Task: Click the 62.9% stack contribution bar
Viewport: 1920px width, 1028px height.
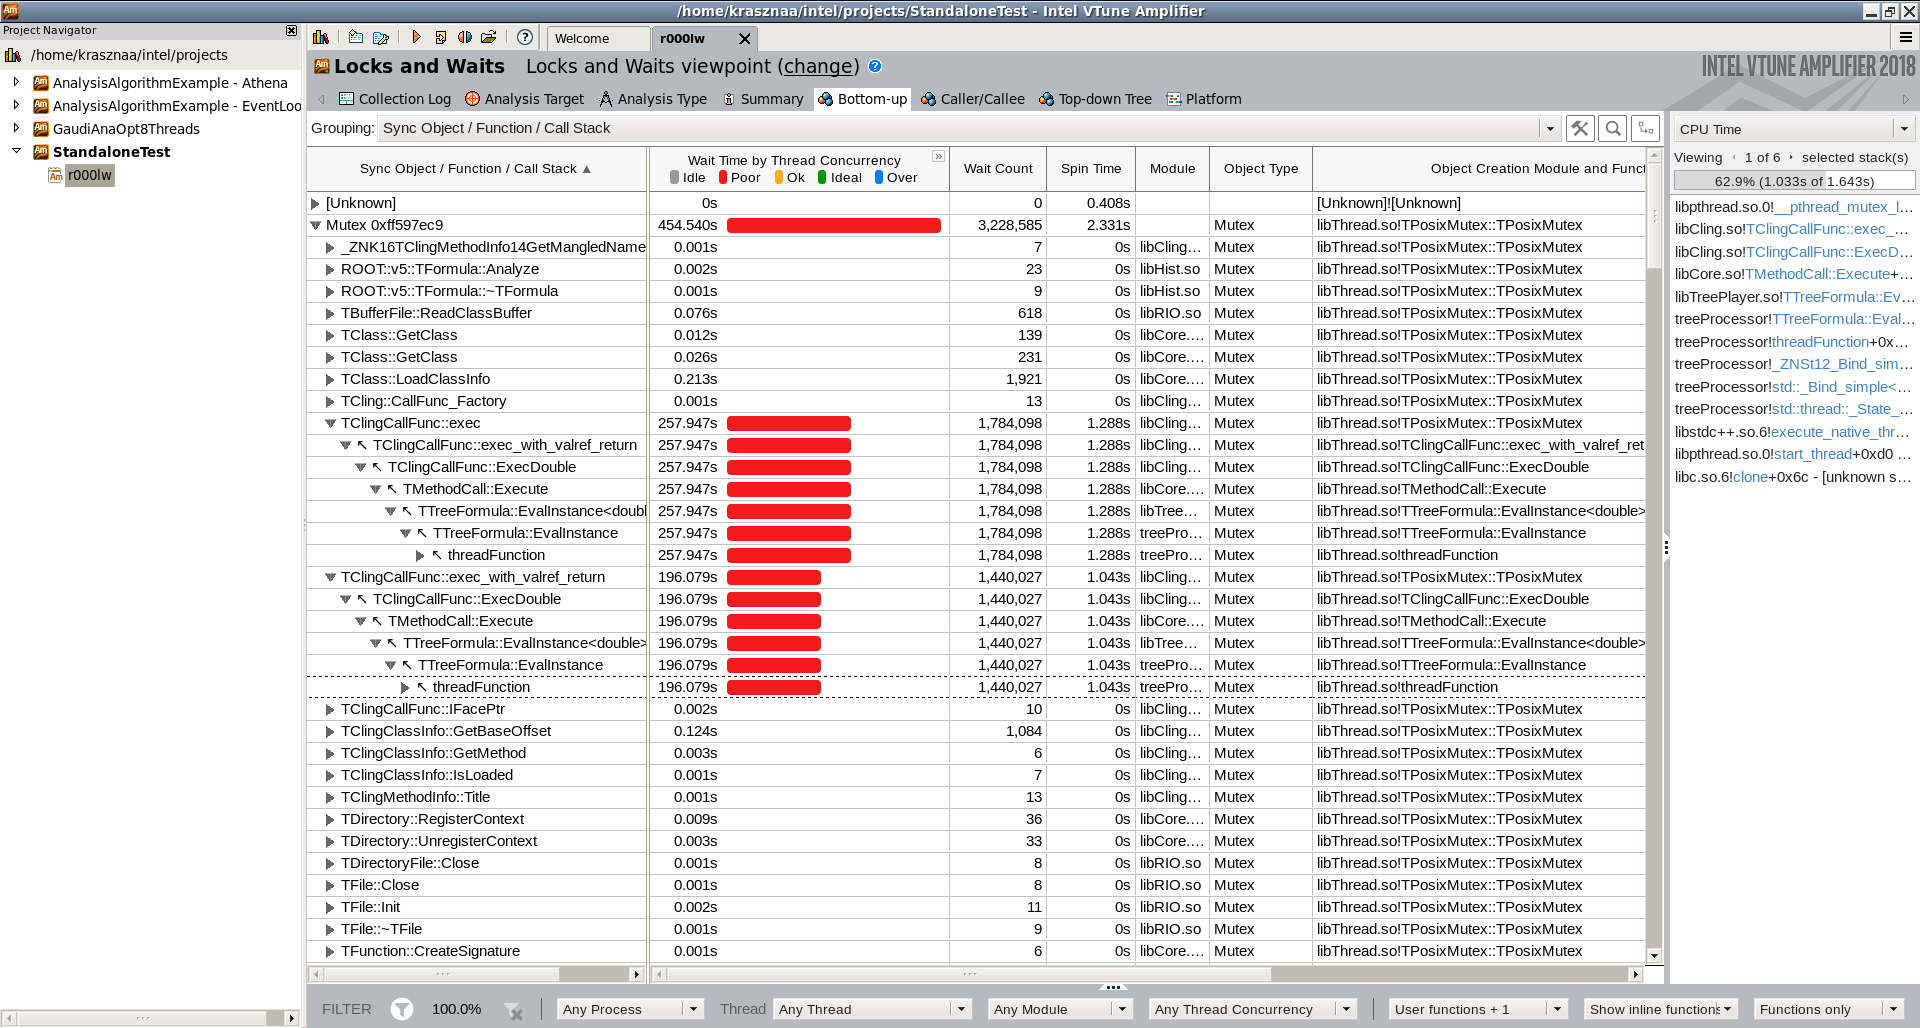Action: pyautogui.click(x=1794, y=181)
